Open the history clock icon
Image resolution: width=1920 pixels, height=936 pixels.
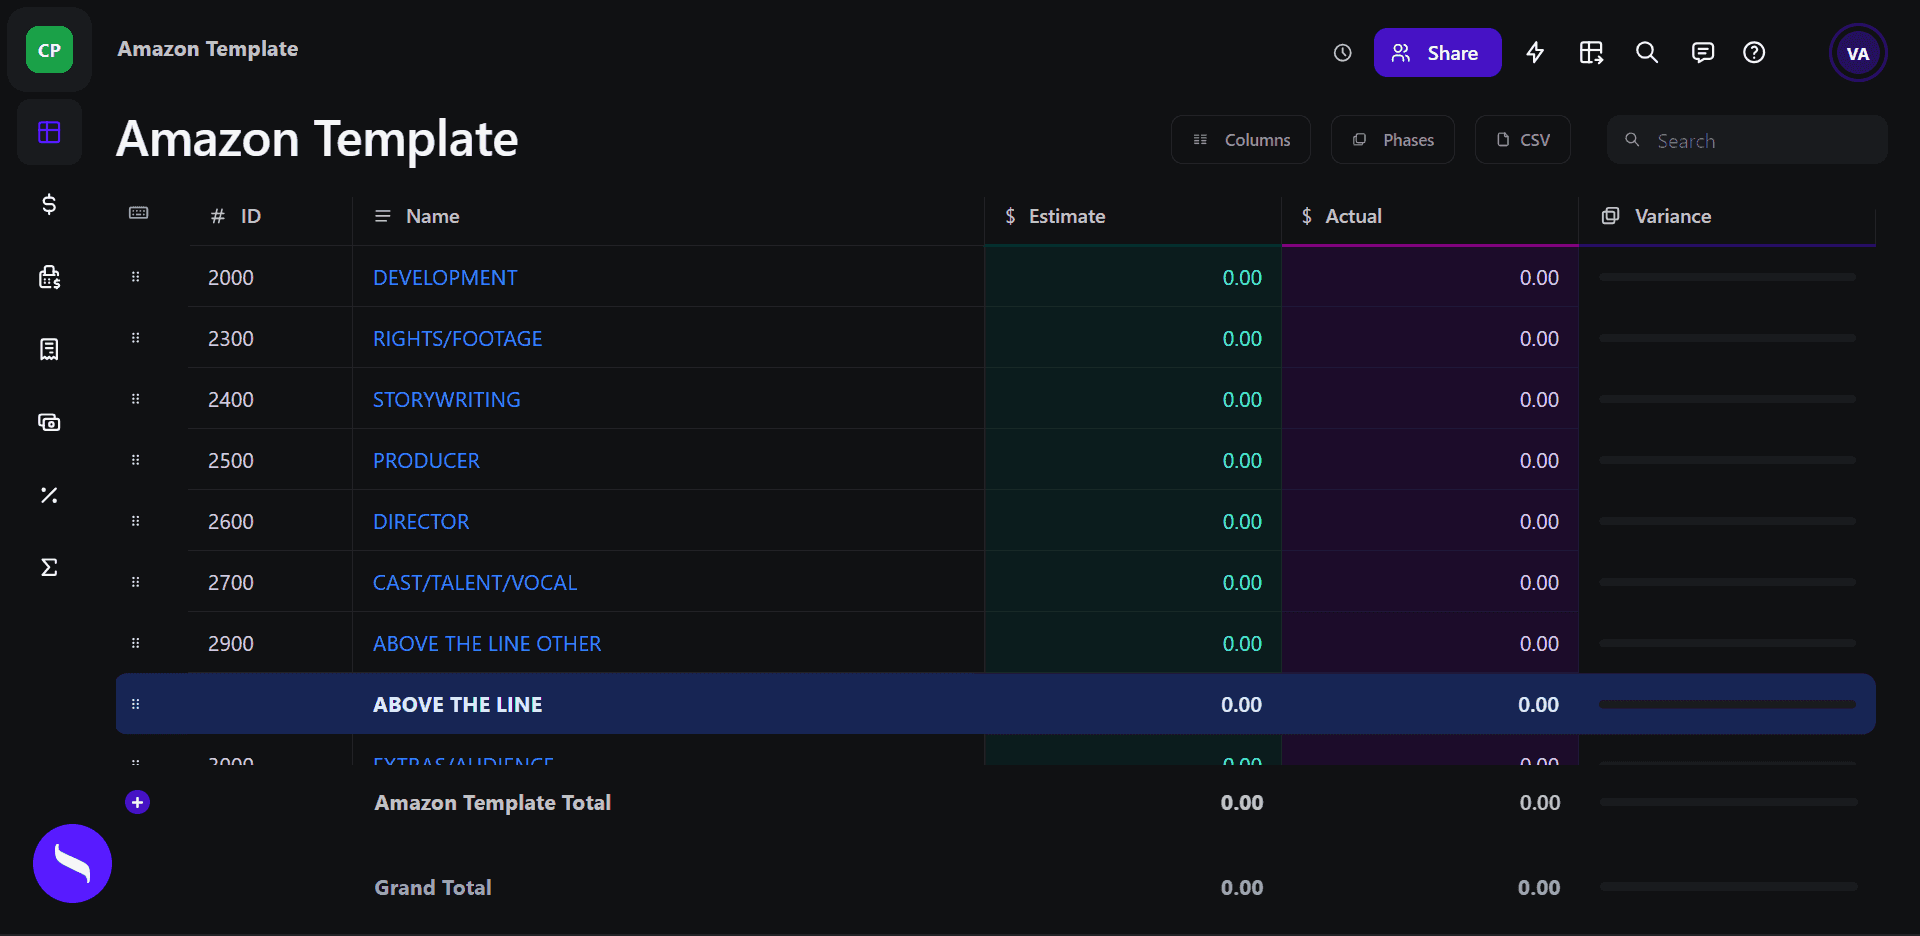click(1342, 53)
